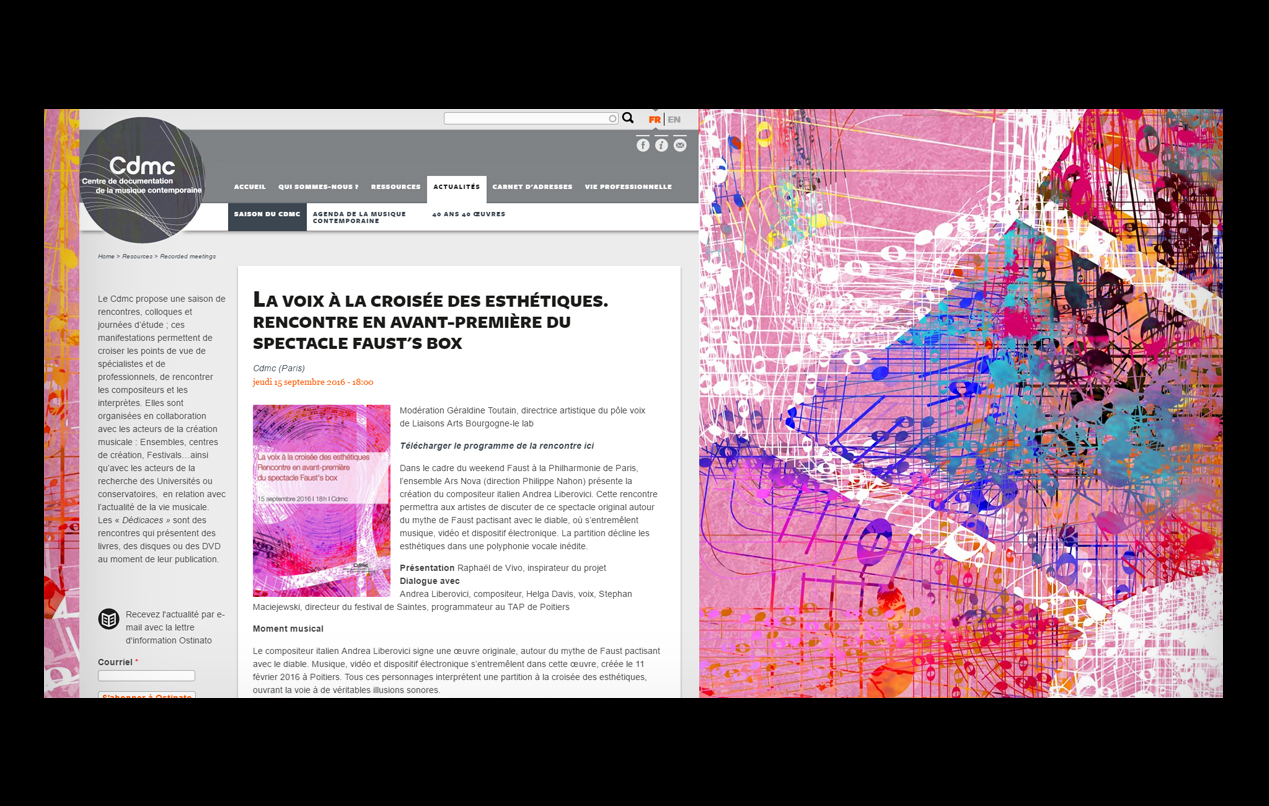Click the Home breadcrumb link
Viewport: 1269px width, 806px height.
point(106,257)
